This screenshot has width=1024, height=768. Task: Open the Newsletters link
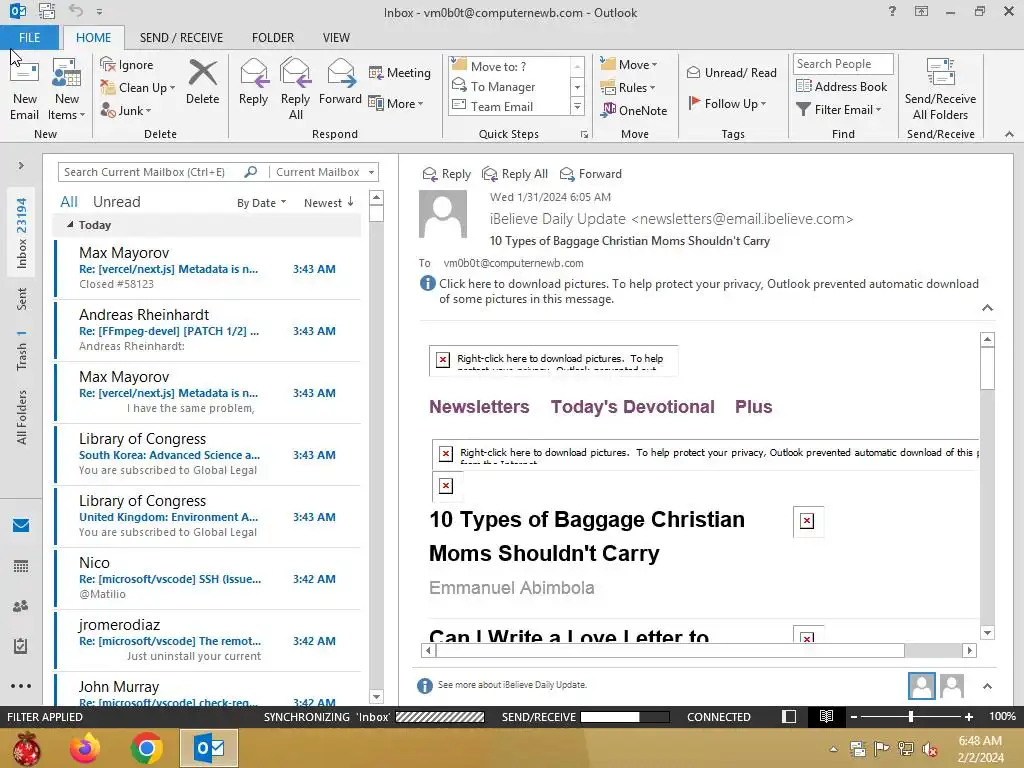(479, 406)
